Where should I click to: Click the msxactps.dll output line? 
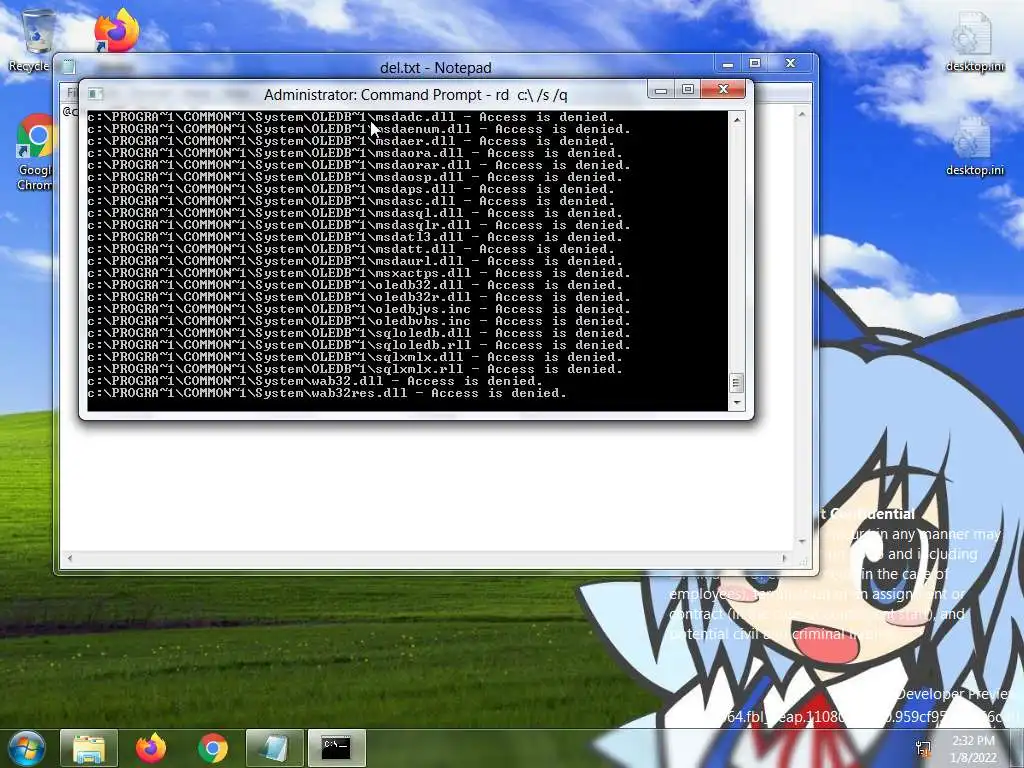(359, 273)
